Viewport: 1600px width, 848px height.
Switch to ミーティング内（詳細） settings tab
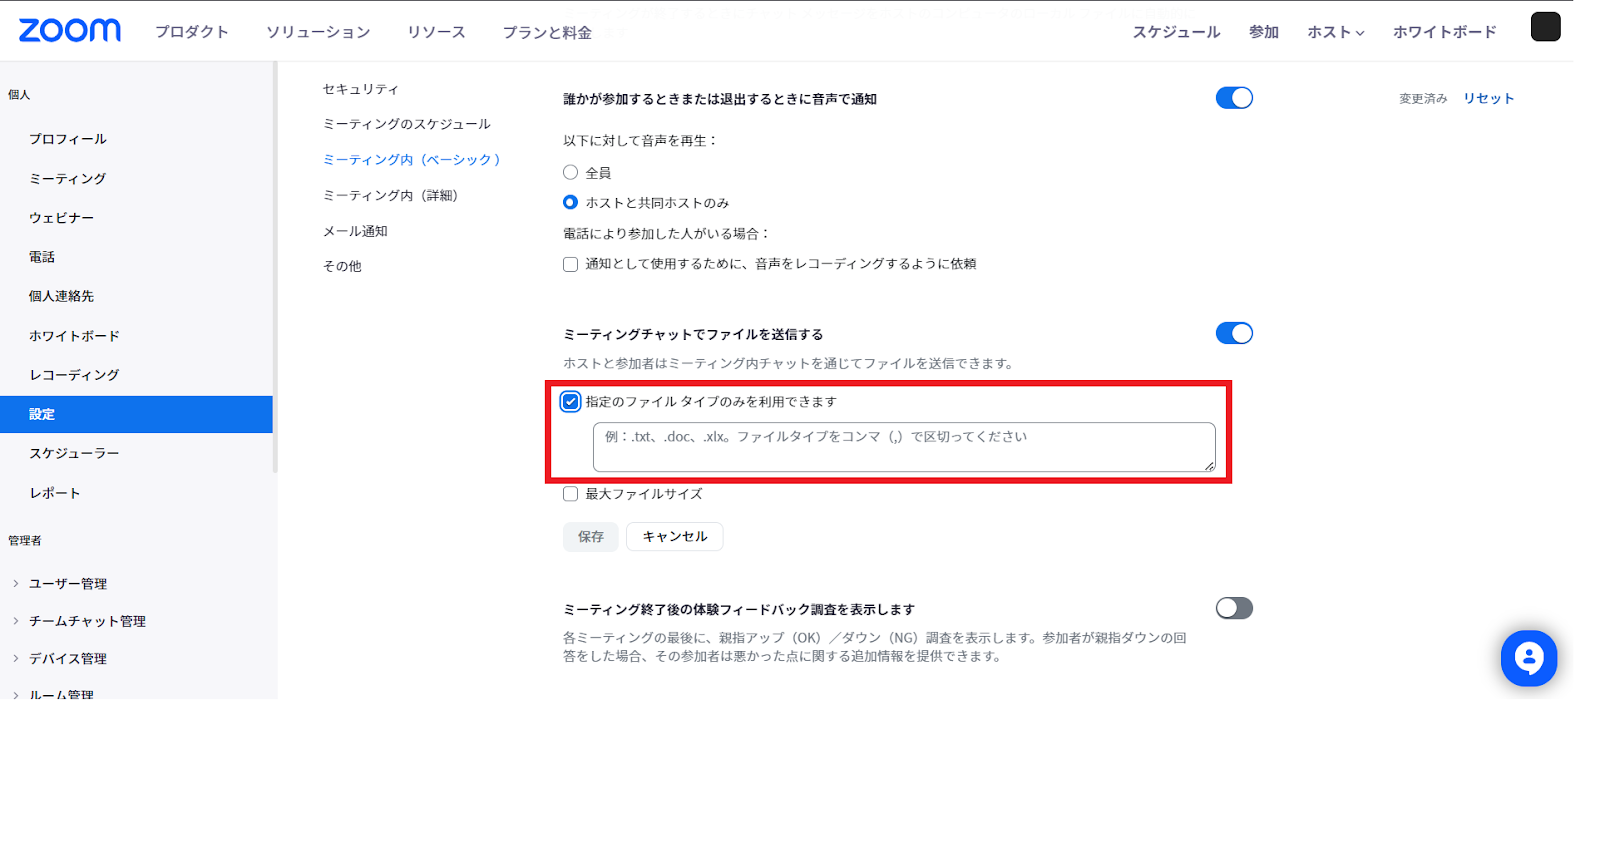click(390, 196)
